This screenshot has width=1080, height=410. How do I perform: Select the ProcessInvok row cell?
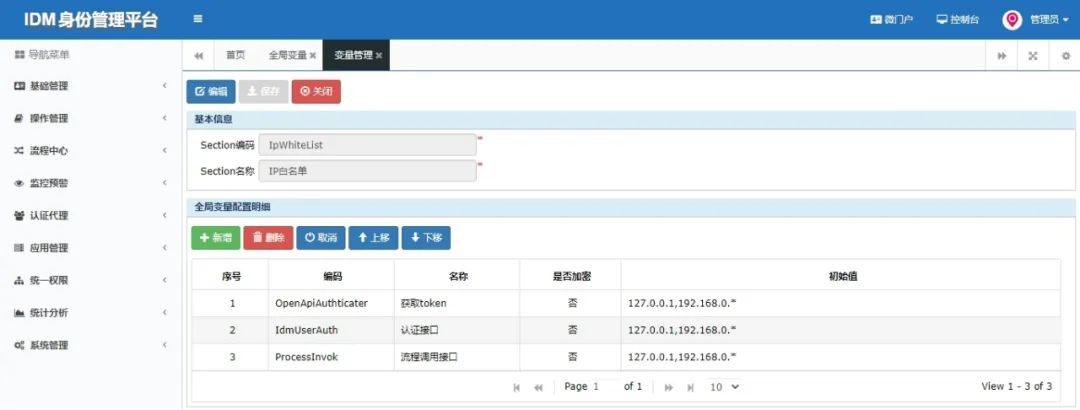tap(331, 357)
